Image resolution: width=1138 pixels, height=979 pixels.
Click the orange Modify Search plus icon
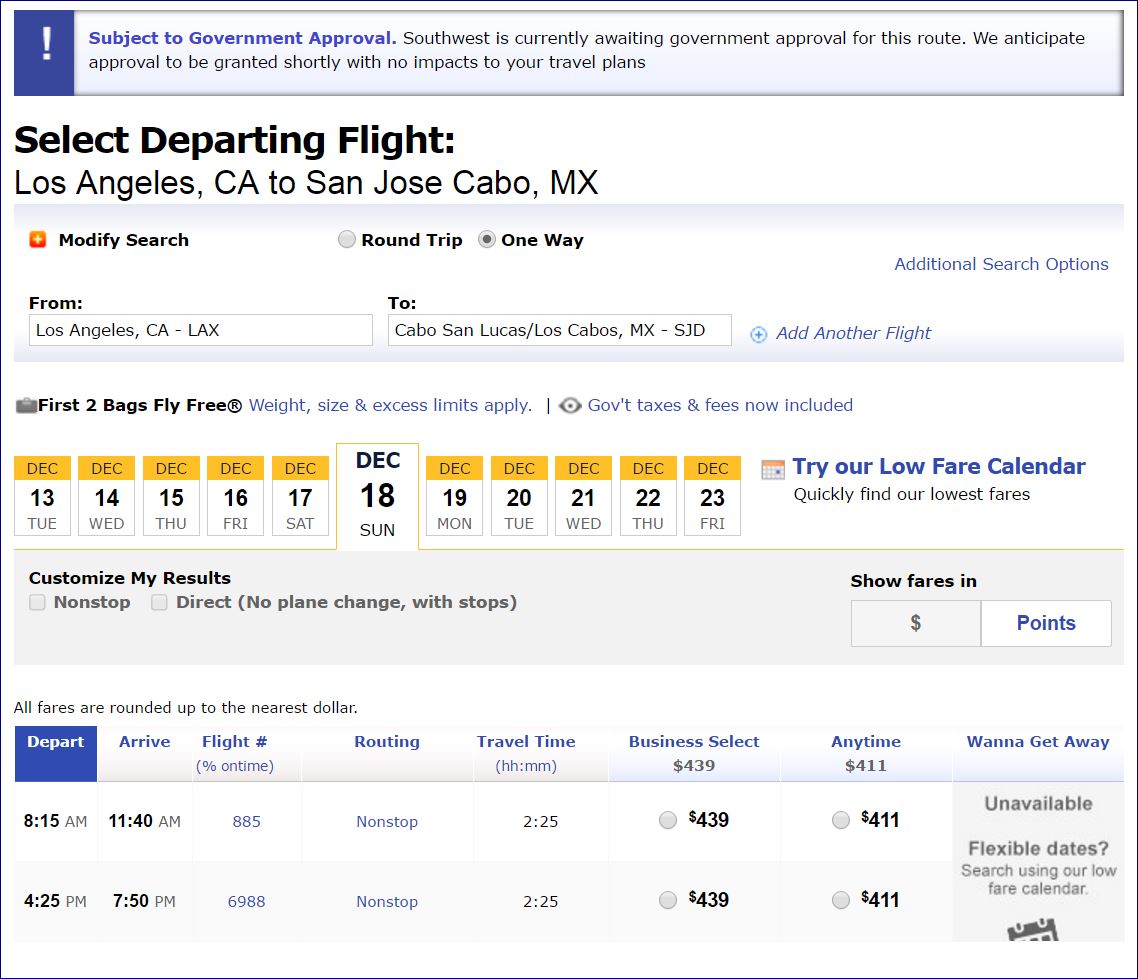tap(38, 240)
